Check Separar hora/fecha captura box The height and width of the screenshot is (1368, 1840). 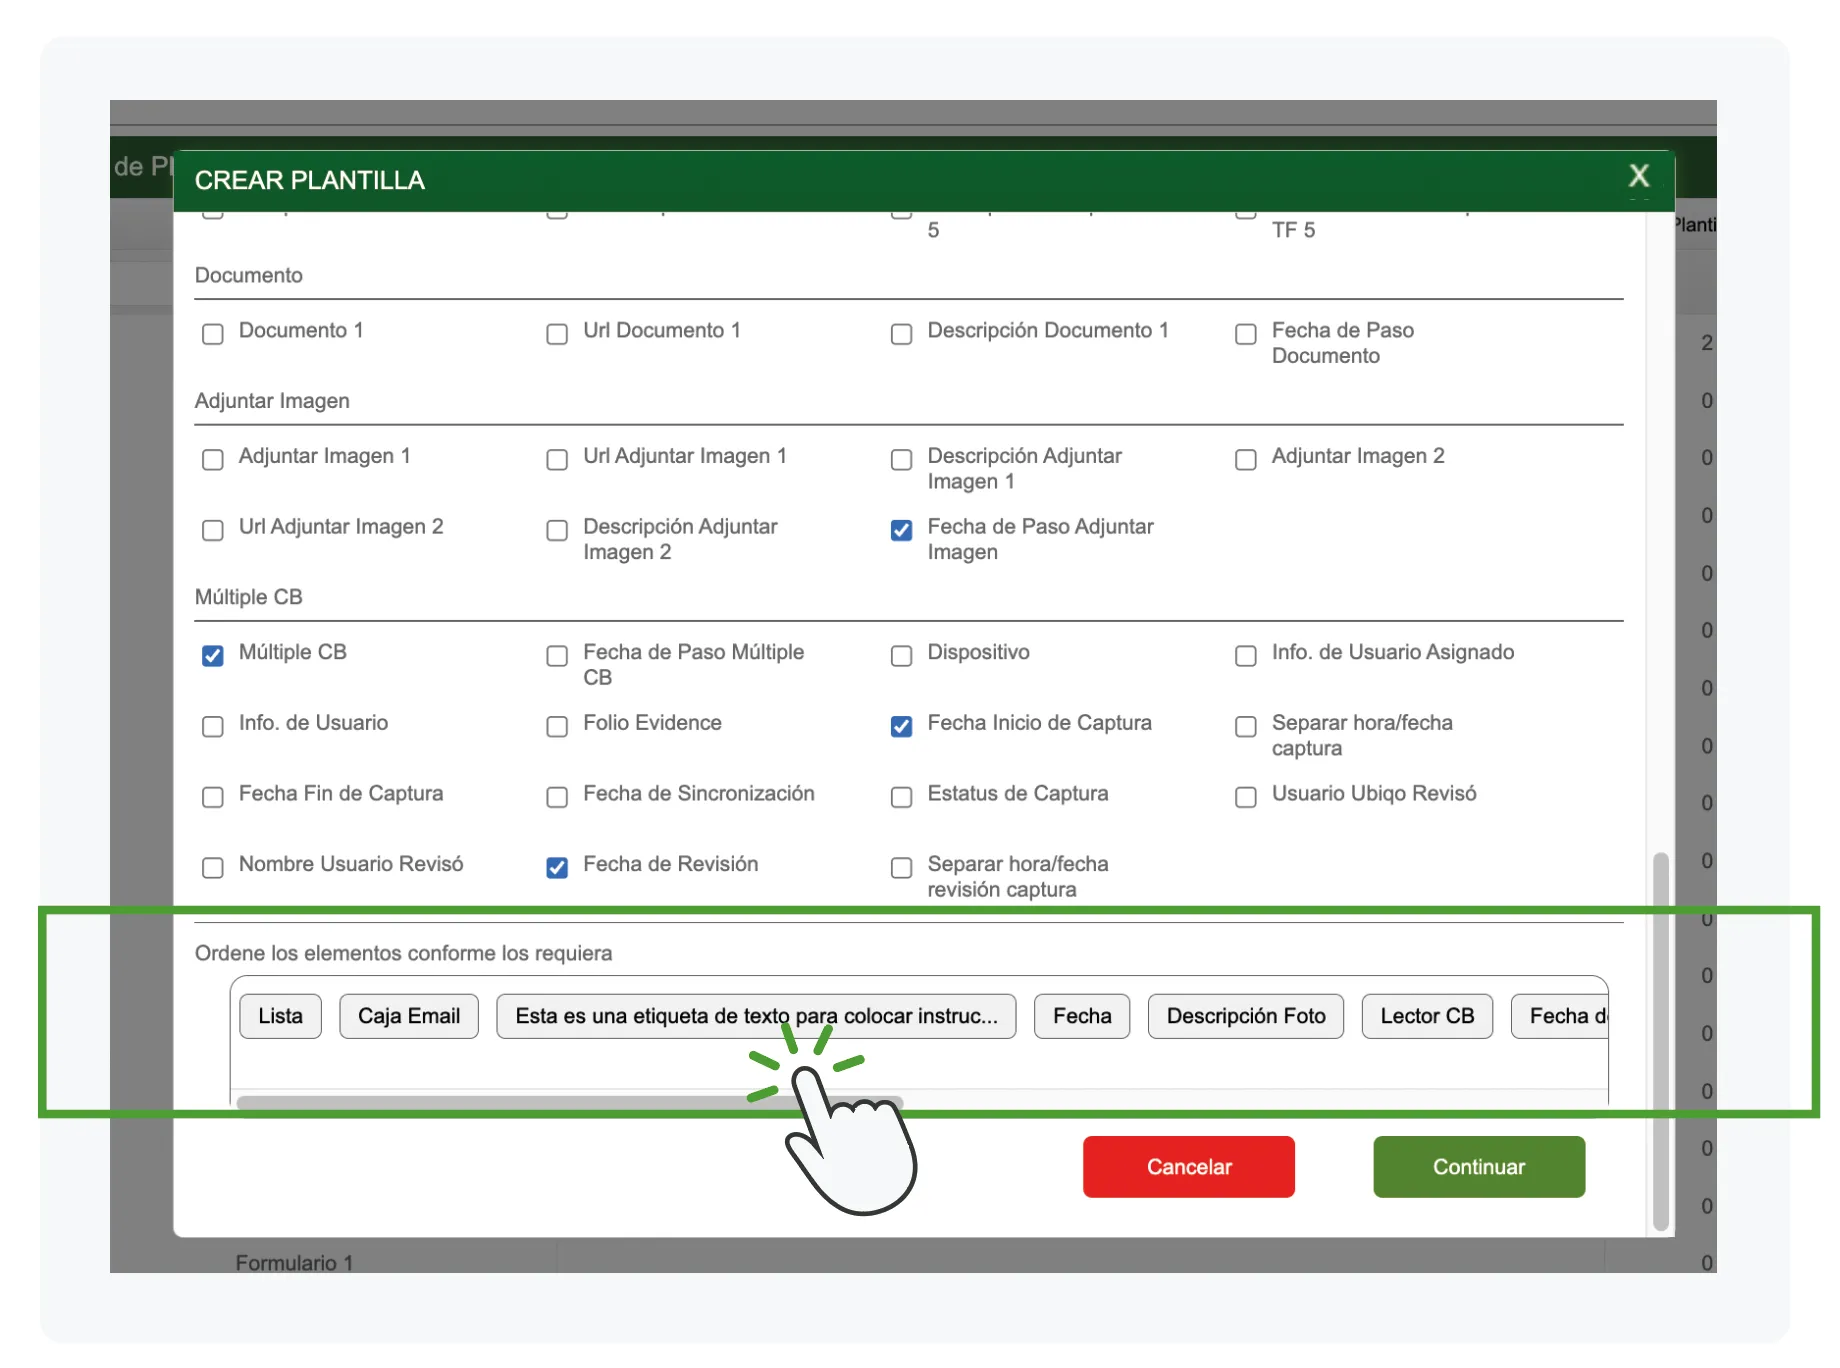coord(1246,726)
